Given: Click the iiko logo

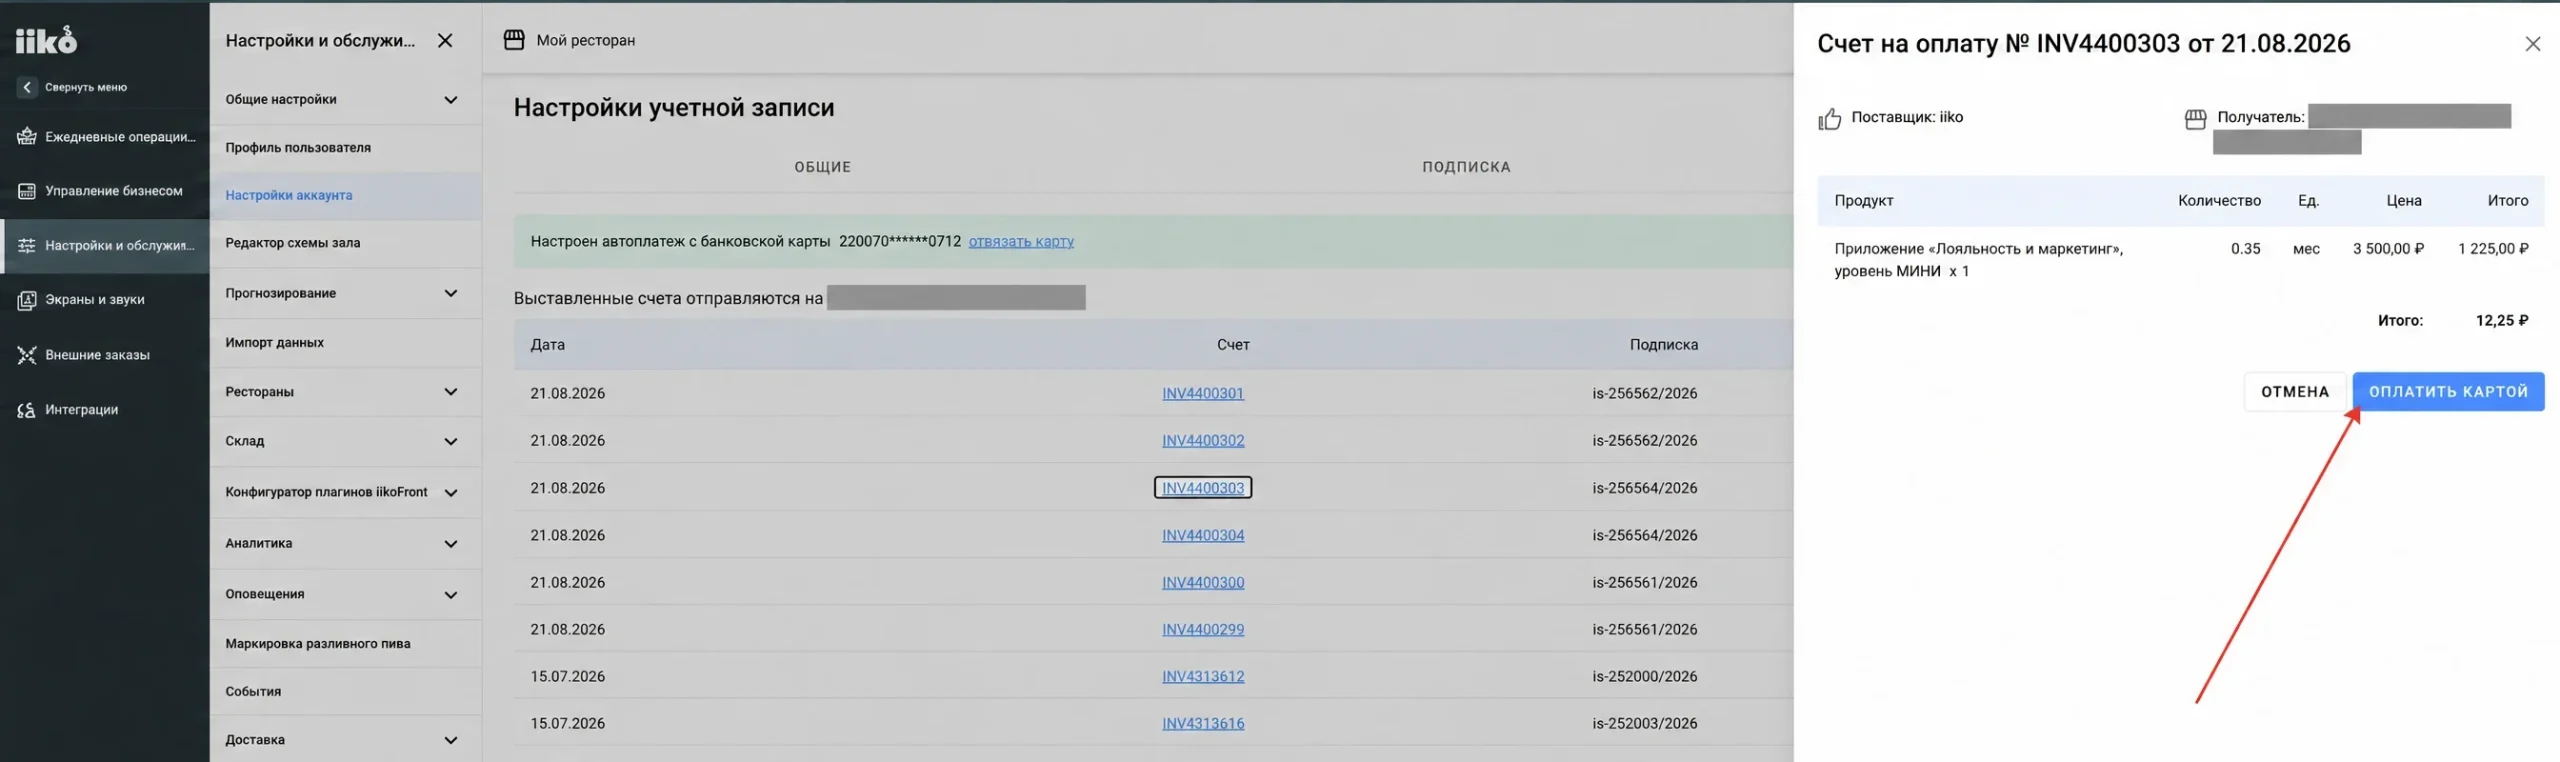Looking at the screenshot, I should click(46, 40).
